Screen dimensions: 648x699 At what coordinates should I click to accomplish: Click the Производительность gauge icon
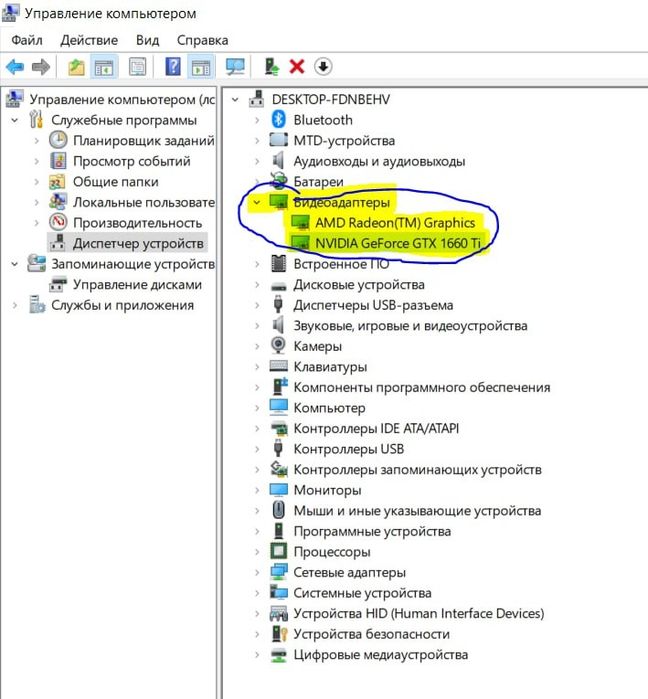coord(58,222)
